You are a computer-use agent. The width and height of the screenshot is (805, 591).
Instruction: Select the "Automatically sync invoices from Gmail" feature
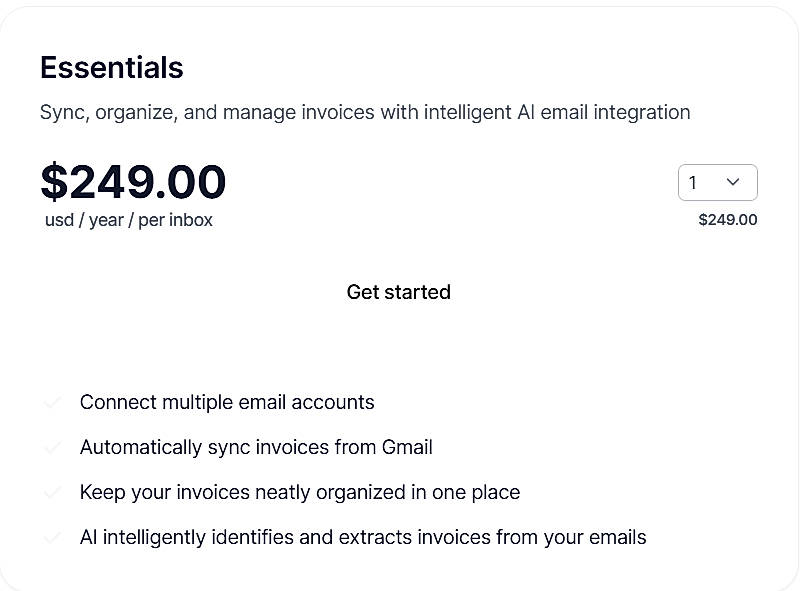pos(255,447)
